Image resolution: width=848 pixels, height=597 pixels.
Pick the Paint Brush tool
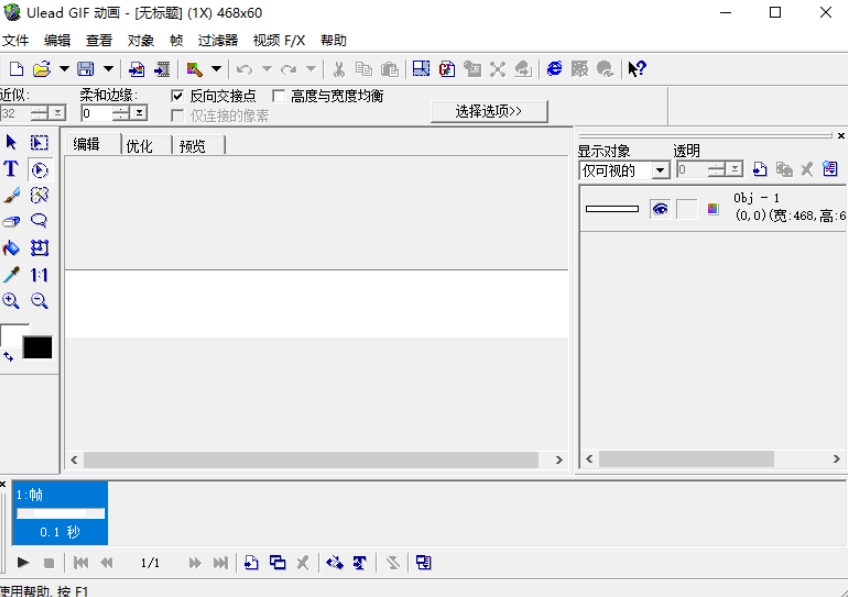11,196
